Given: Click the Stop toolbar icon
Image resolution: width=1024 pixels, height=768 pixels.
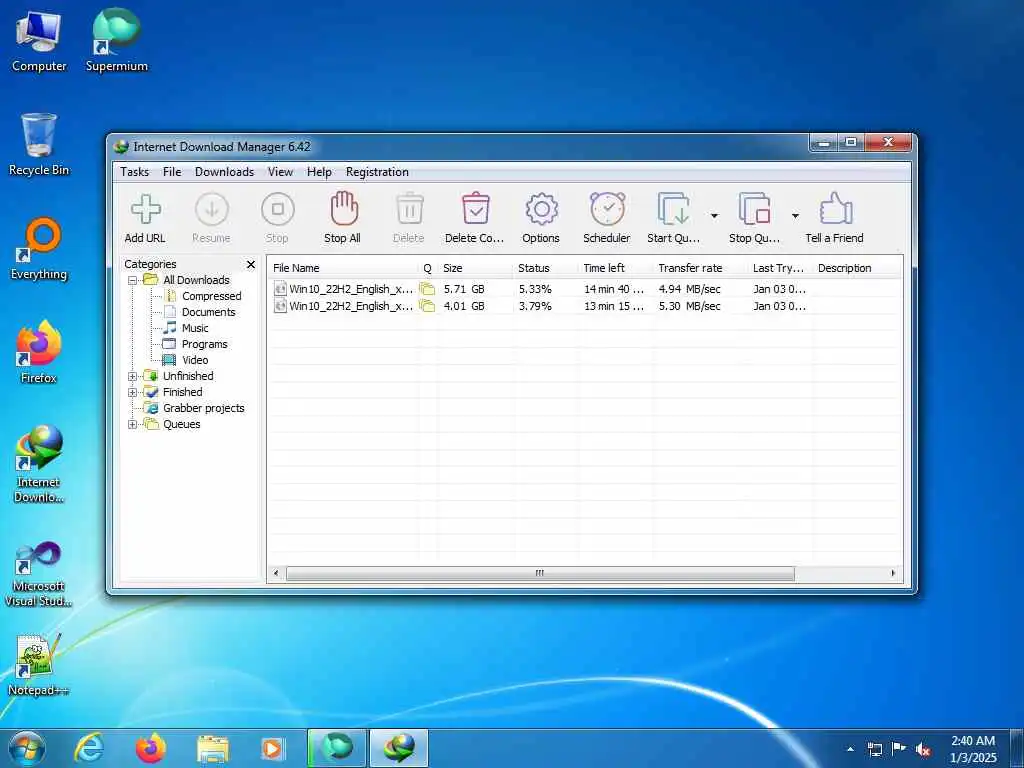Looking at the screenshot, I should click(x=278, y=210).
